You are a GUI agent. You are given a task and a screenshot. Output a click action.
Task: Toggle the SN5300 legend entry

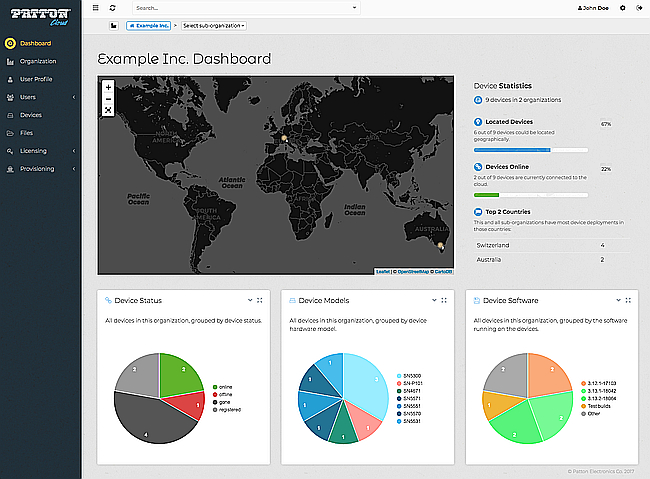[409, 376]
